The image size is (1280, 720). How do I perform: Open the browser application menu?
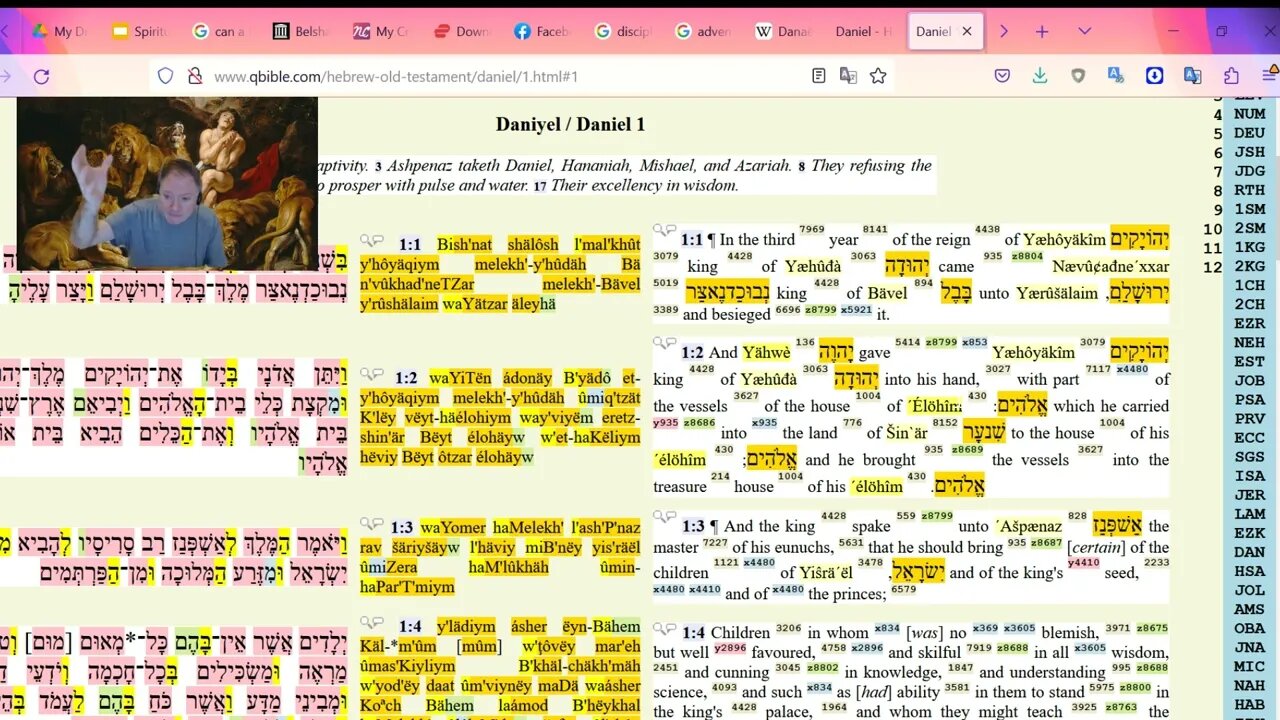click(x=1269, y=76)
